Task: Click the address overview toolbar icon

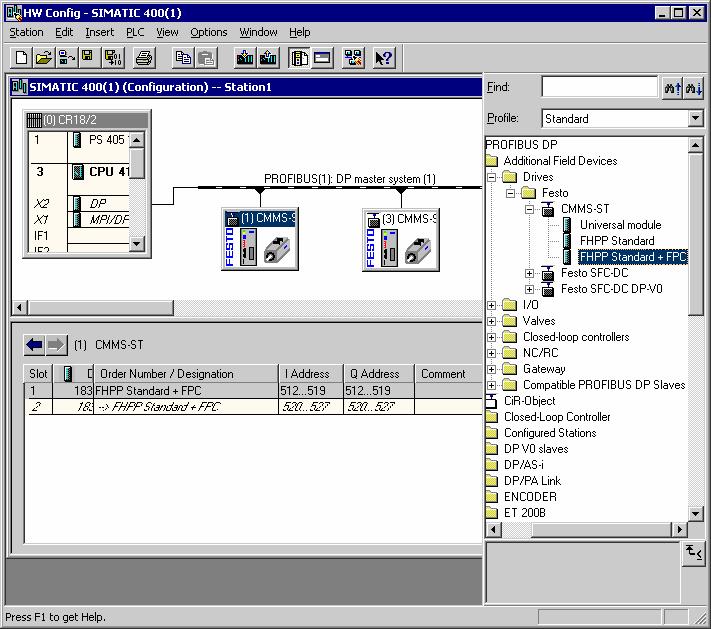Action: coord(322,58)
